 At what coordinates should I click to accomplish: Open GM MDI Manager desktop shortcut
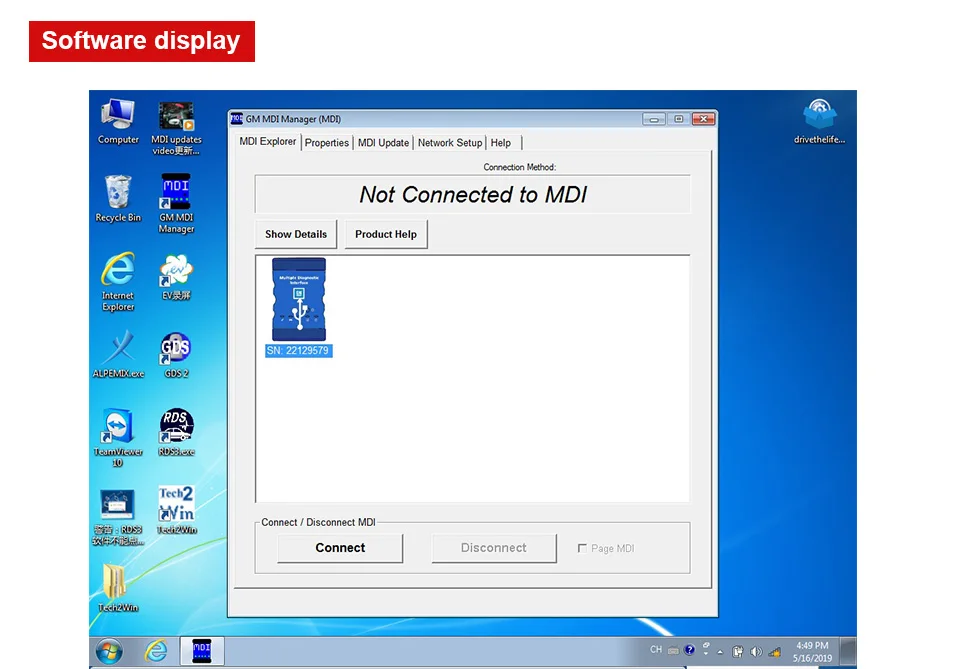click(176, 204)
